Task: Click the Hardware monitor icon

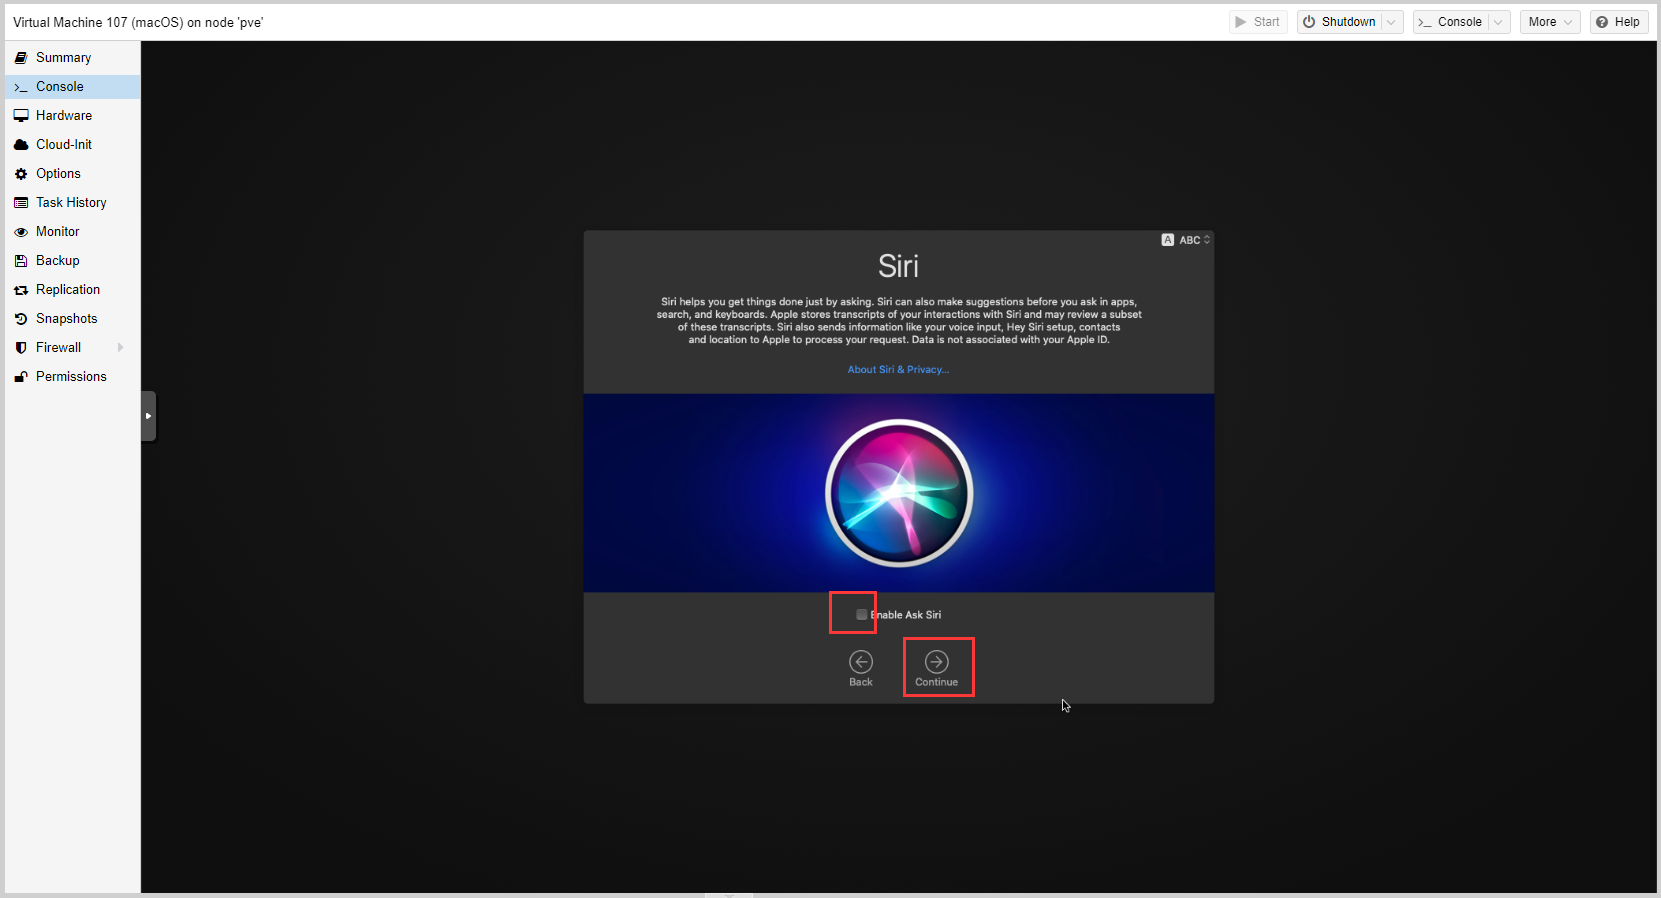Action: click(21, 116)
